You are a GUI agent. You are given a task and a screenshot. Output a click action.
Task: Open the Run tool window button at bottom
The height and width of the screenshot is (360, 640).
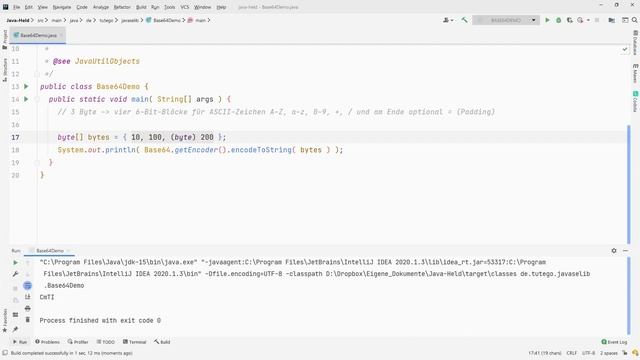pos(20,342)
